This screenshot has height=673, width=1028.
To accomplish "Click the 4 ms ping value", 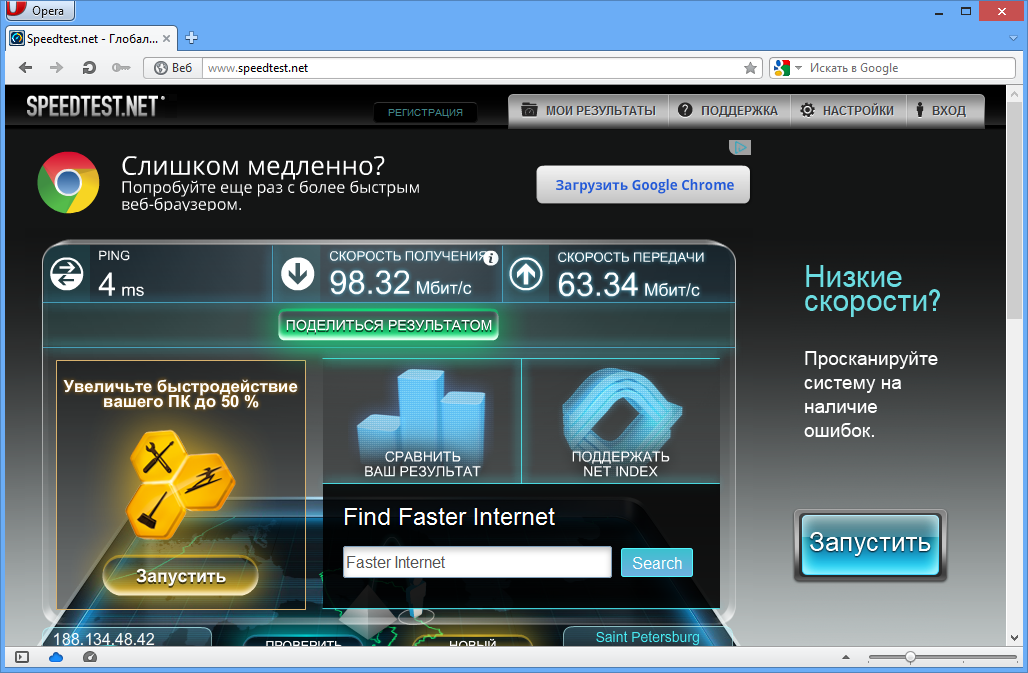I will [x=121, y=285].
